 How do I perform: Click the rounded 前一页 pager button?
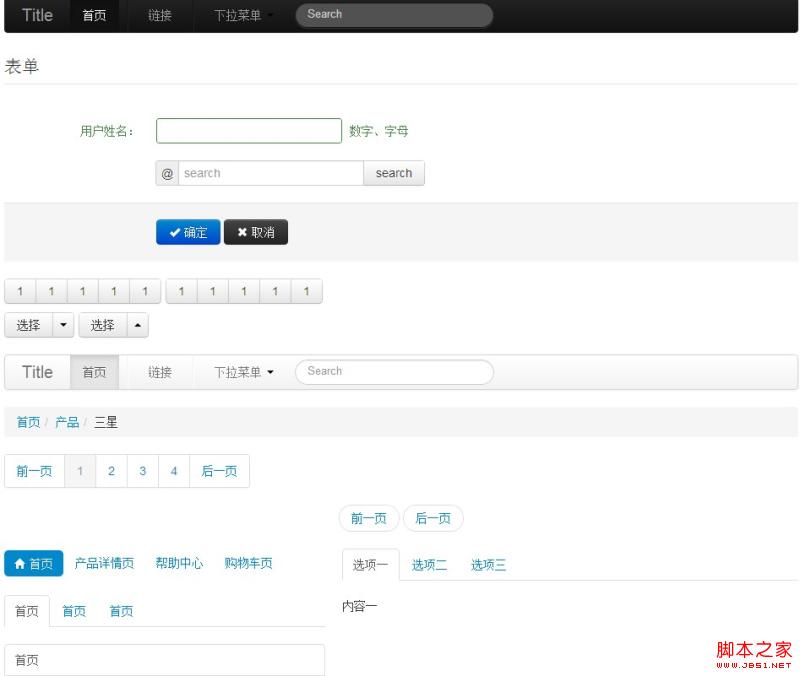pos(369,518)
